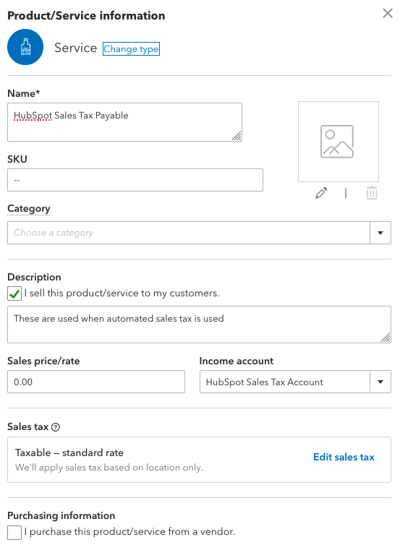
Task: Click the Category label
Action: point(29,209)
